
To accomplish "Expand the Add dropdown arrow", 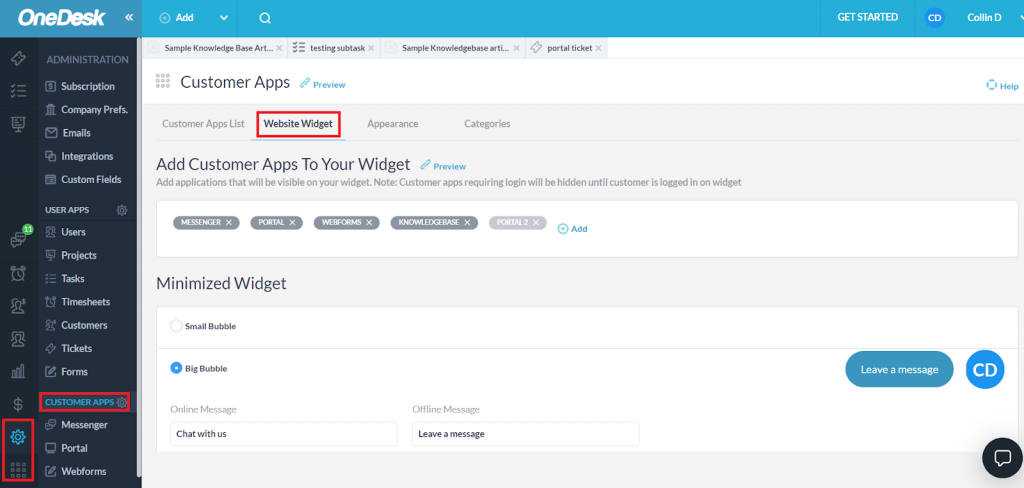I will pyautogui.click(x=224, y=18).
